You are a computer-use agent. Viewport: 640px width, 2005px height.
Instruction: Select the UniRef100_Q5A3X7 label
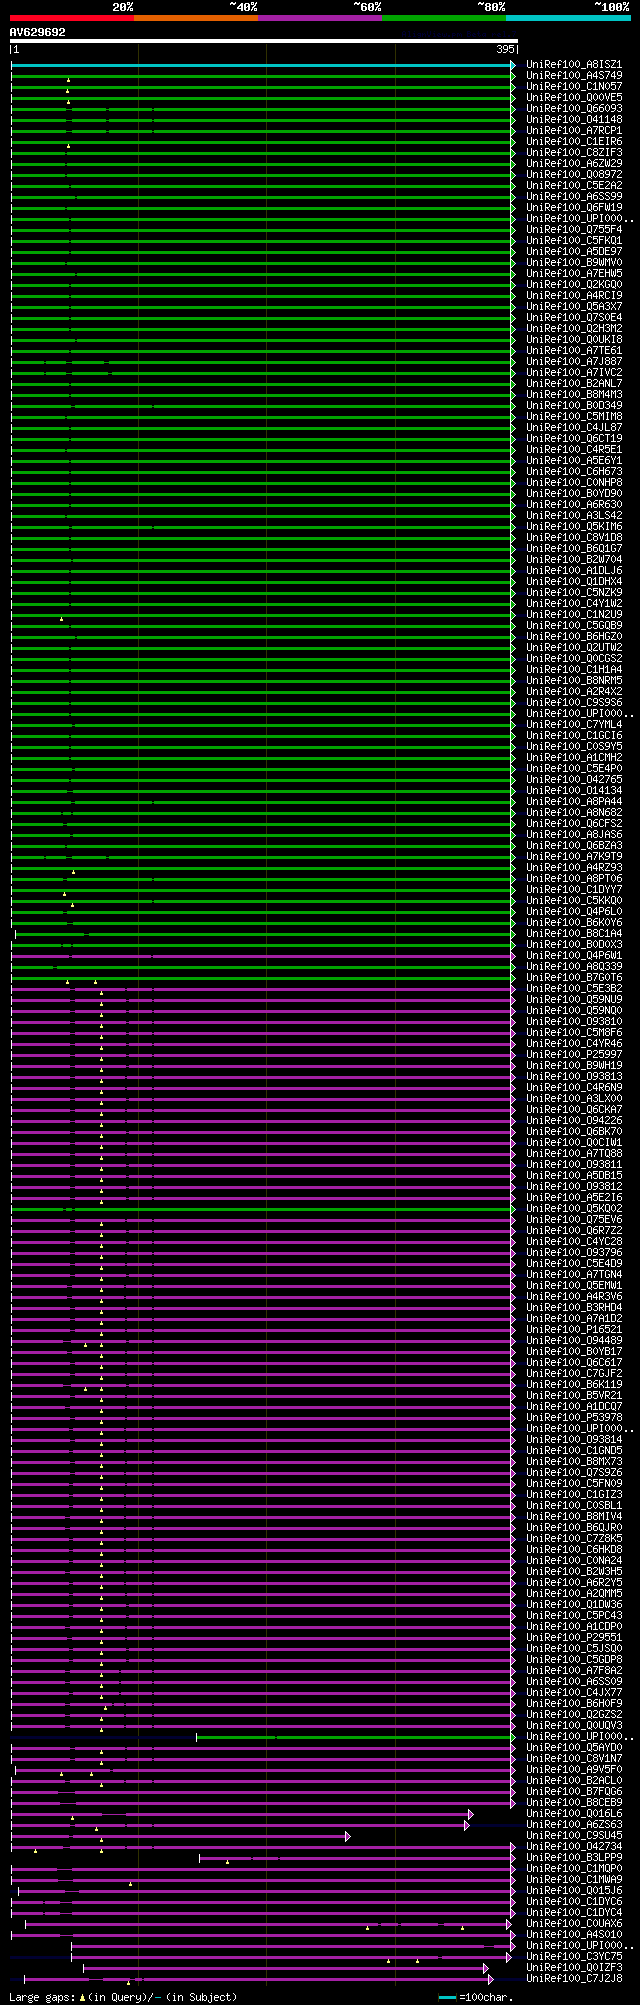(x=574, y=307)
